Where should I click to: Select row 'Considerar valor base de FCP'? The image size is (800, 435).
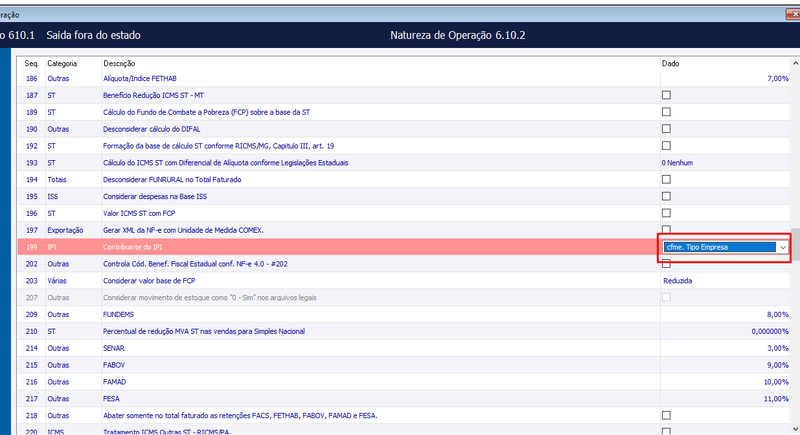[403, 280]
